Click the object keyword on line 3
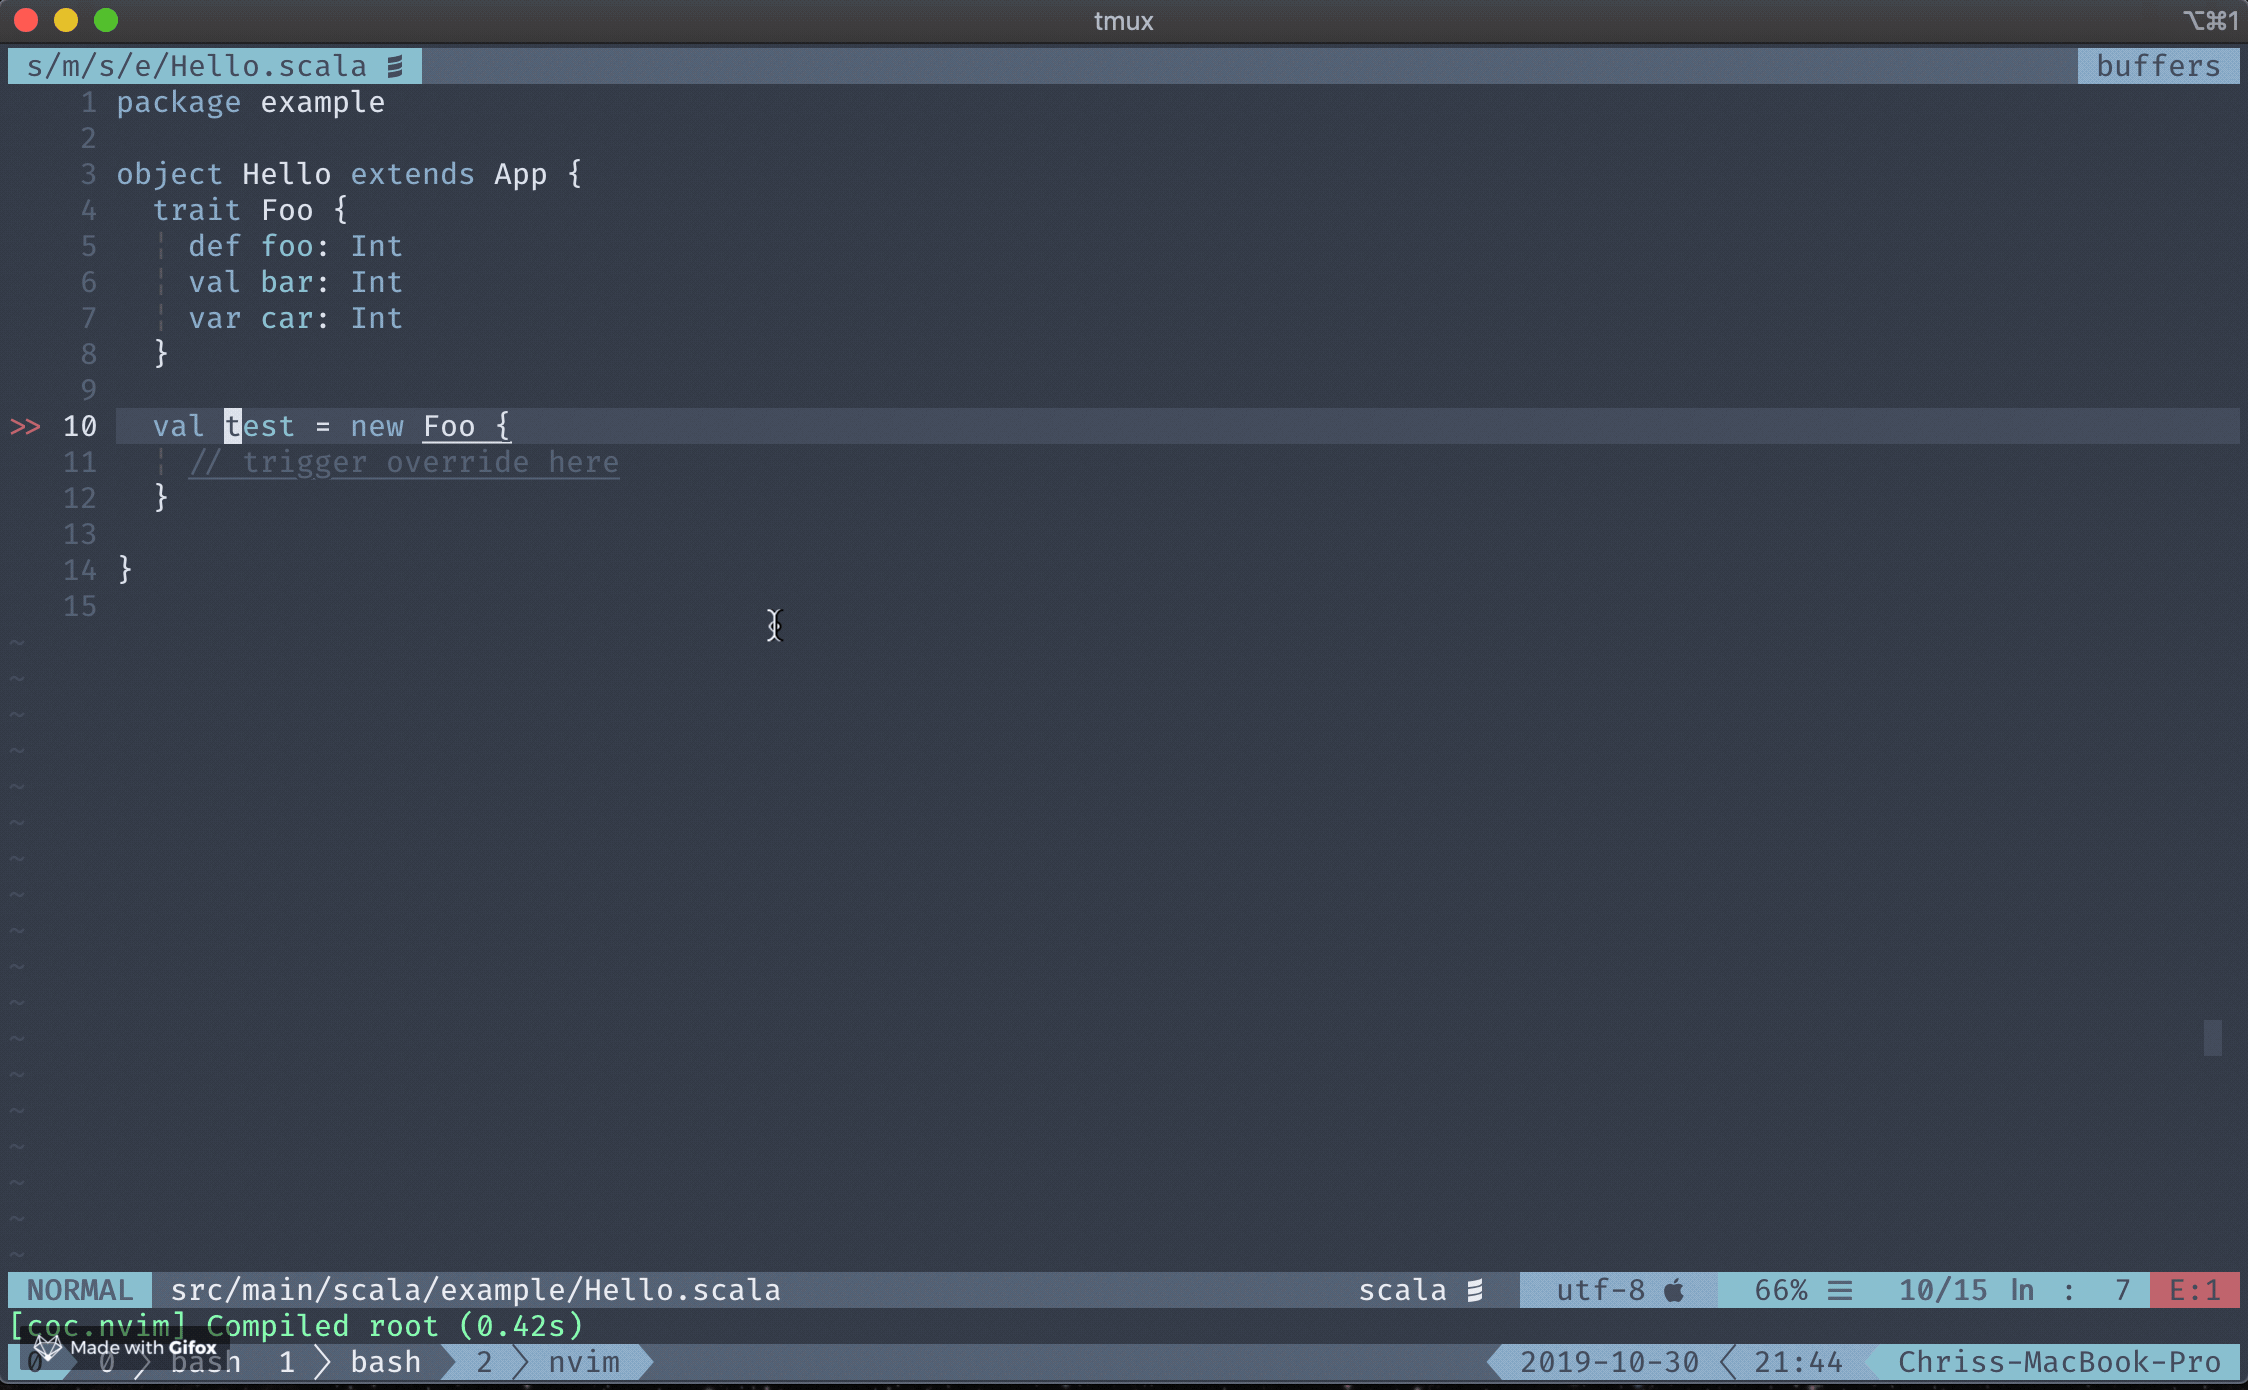Image resolution: width=2248 pixels, height=1390 pixels. 170,174
